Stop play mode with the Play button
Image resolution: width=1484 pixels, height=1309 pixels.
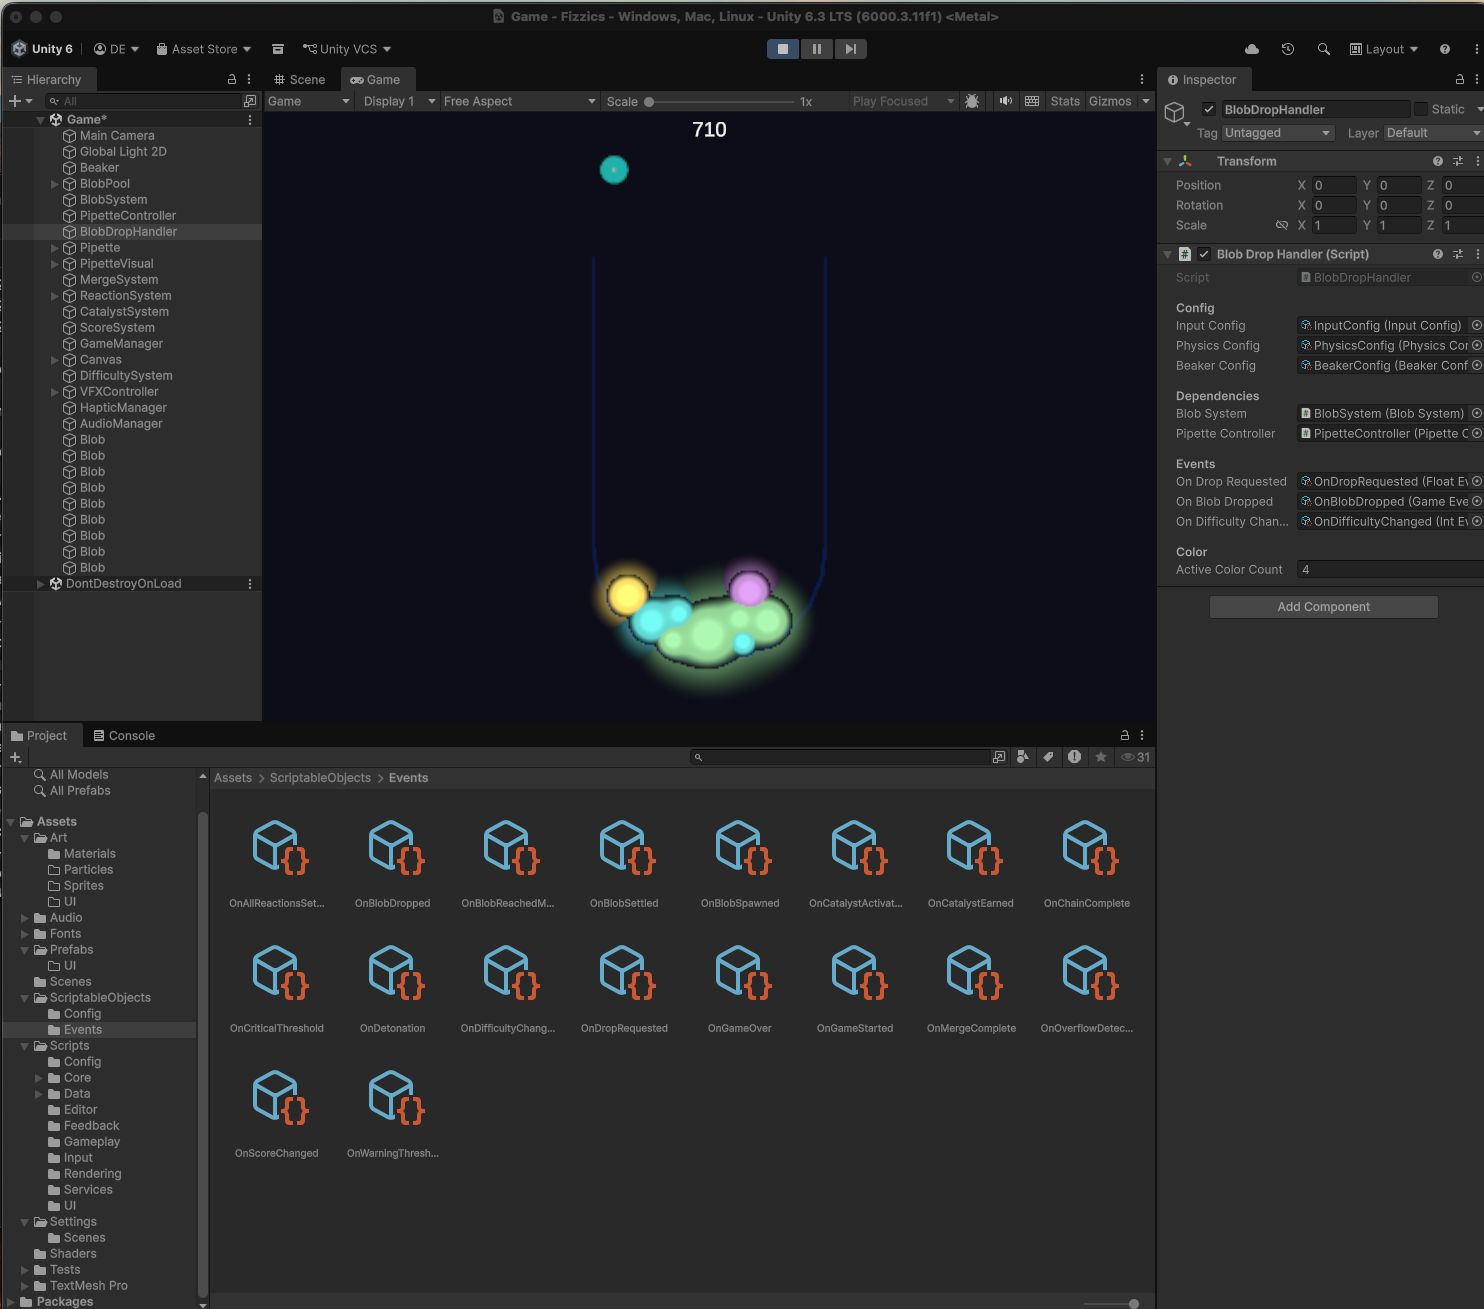(783, 49)
